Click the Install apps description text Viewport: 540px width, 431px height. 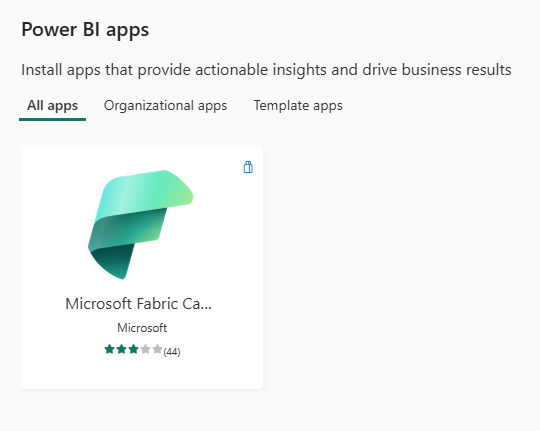266,70
